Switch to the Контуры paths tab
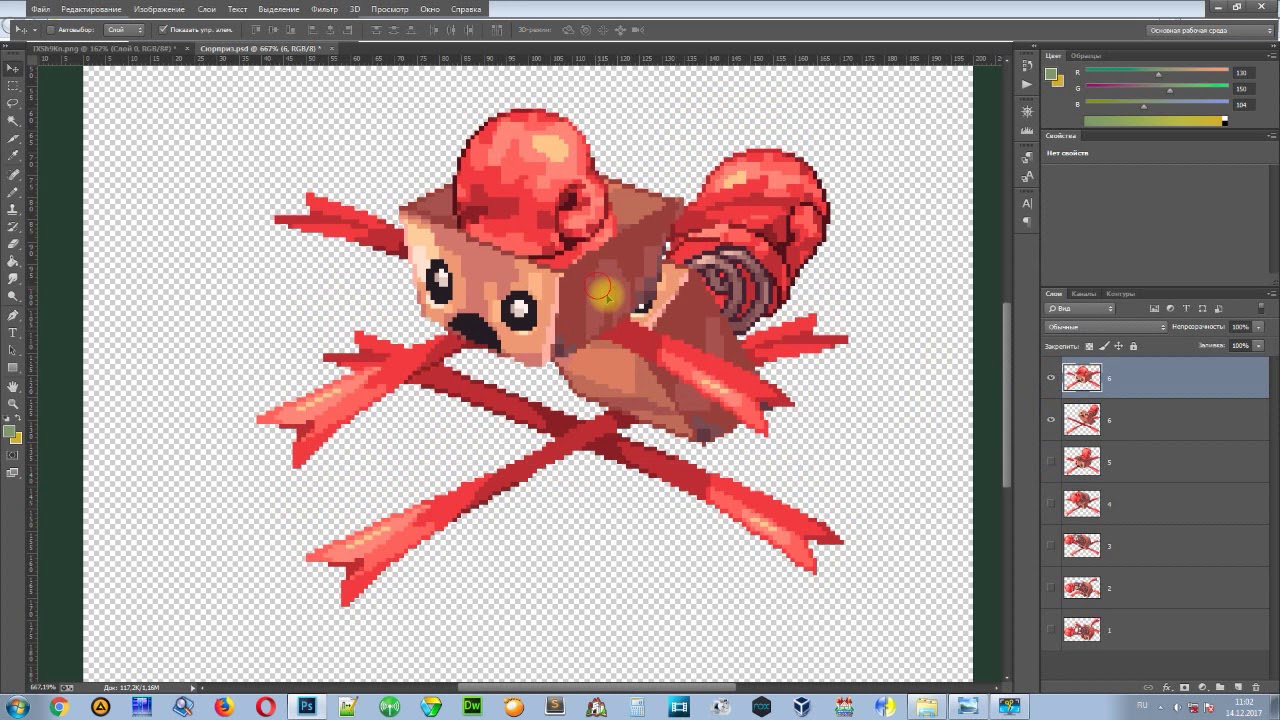This screenshot has height=720, width=1280. 1120,294
